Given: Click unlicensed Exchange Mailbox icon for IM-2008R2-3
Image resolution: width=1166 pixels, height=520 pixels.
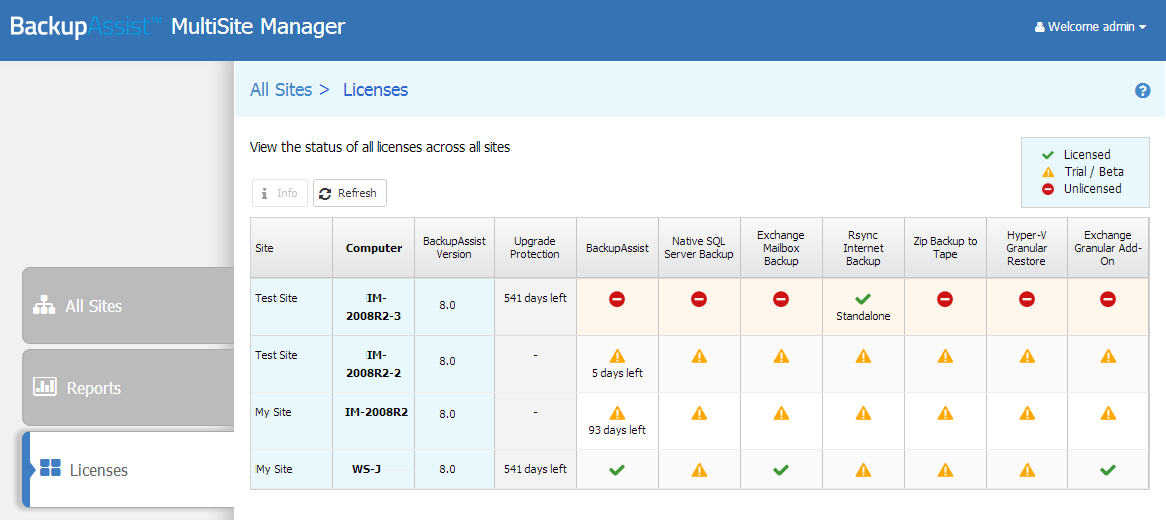Looking at the screenshot, I should 781,299.
